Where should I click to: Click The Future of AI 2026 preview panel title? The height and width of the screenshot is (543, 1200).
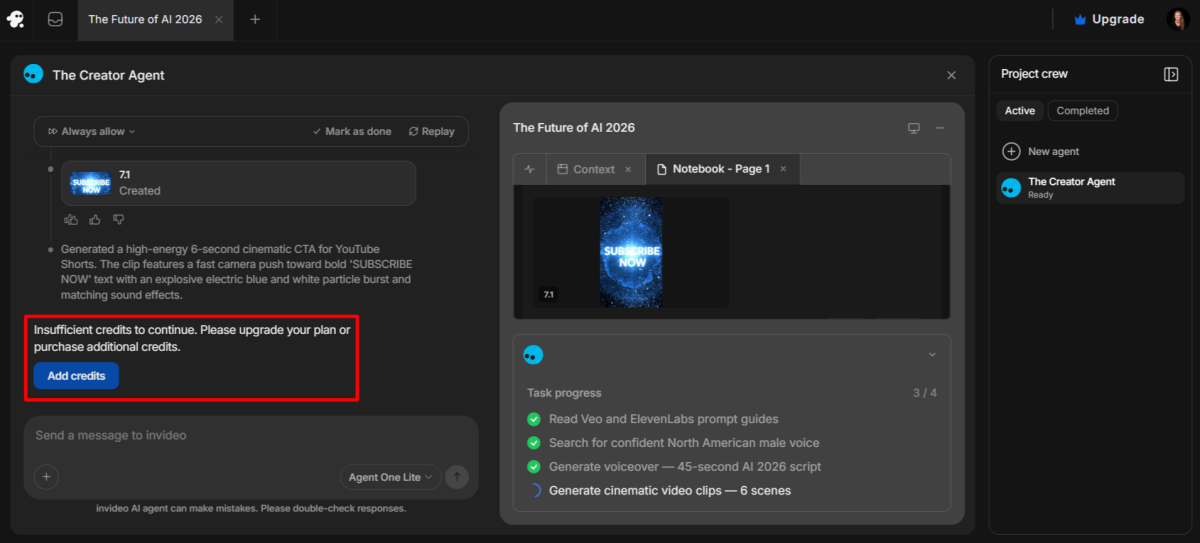click(x=574, y=128)
